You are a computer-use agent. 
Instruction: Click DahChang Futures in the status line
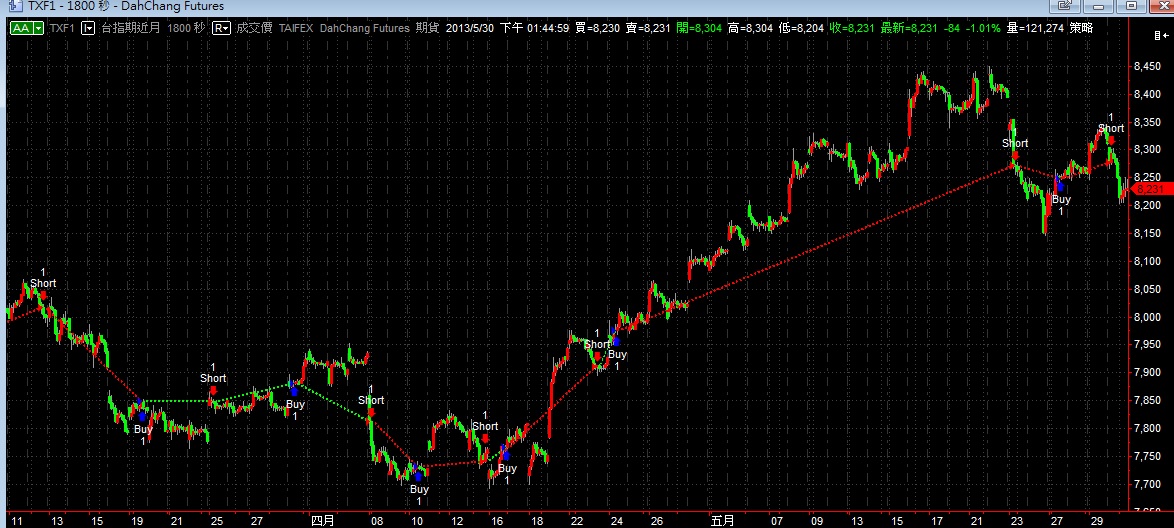coord(365,28)
